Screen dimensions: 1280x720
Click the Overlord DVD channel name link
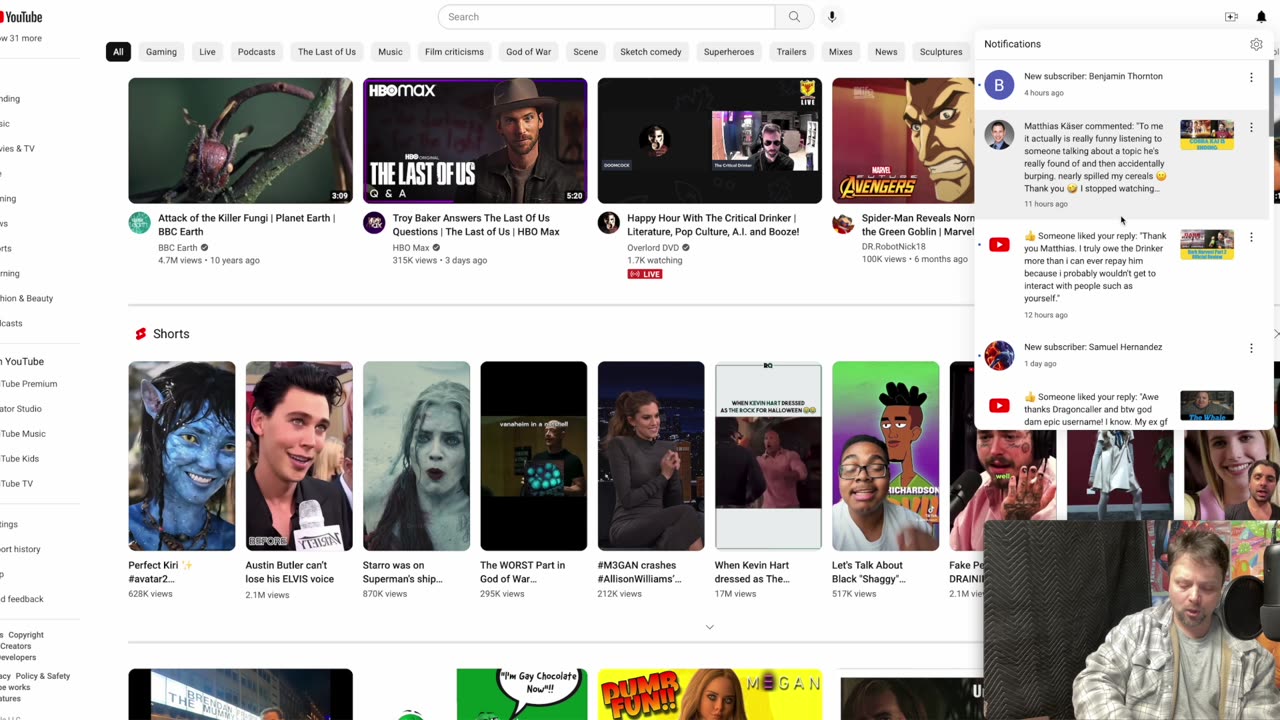coord(653,248)
